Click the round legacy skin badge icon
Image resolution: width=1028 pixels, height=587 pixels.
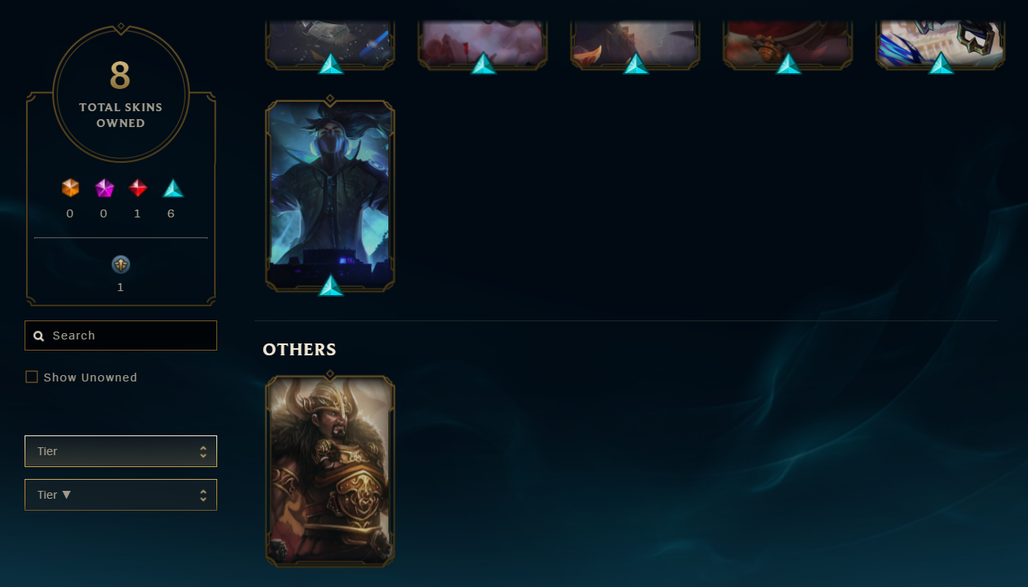[121, 264]
